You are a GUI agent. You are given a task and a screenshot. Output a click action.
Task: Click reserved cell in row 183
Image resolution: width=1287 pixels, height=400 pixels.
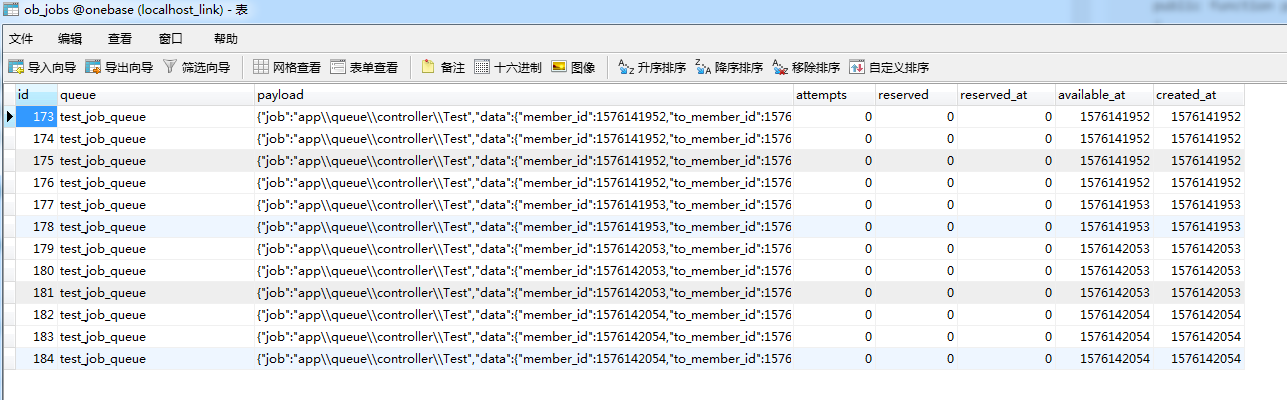click(x=915, y=336)
